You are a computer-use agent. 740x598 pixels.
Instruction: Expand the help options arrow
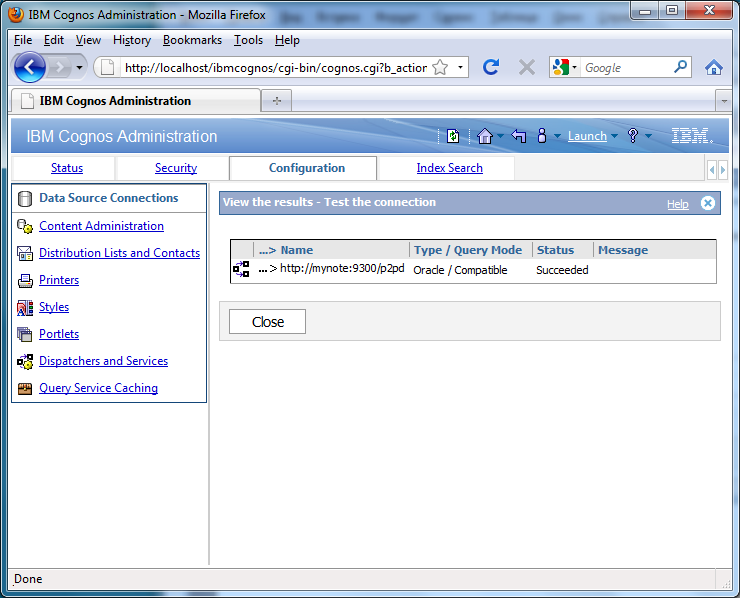point(648,136)
